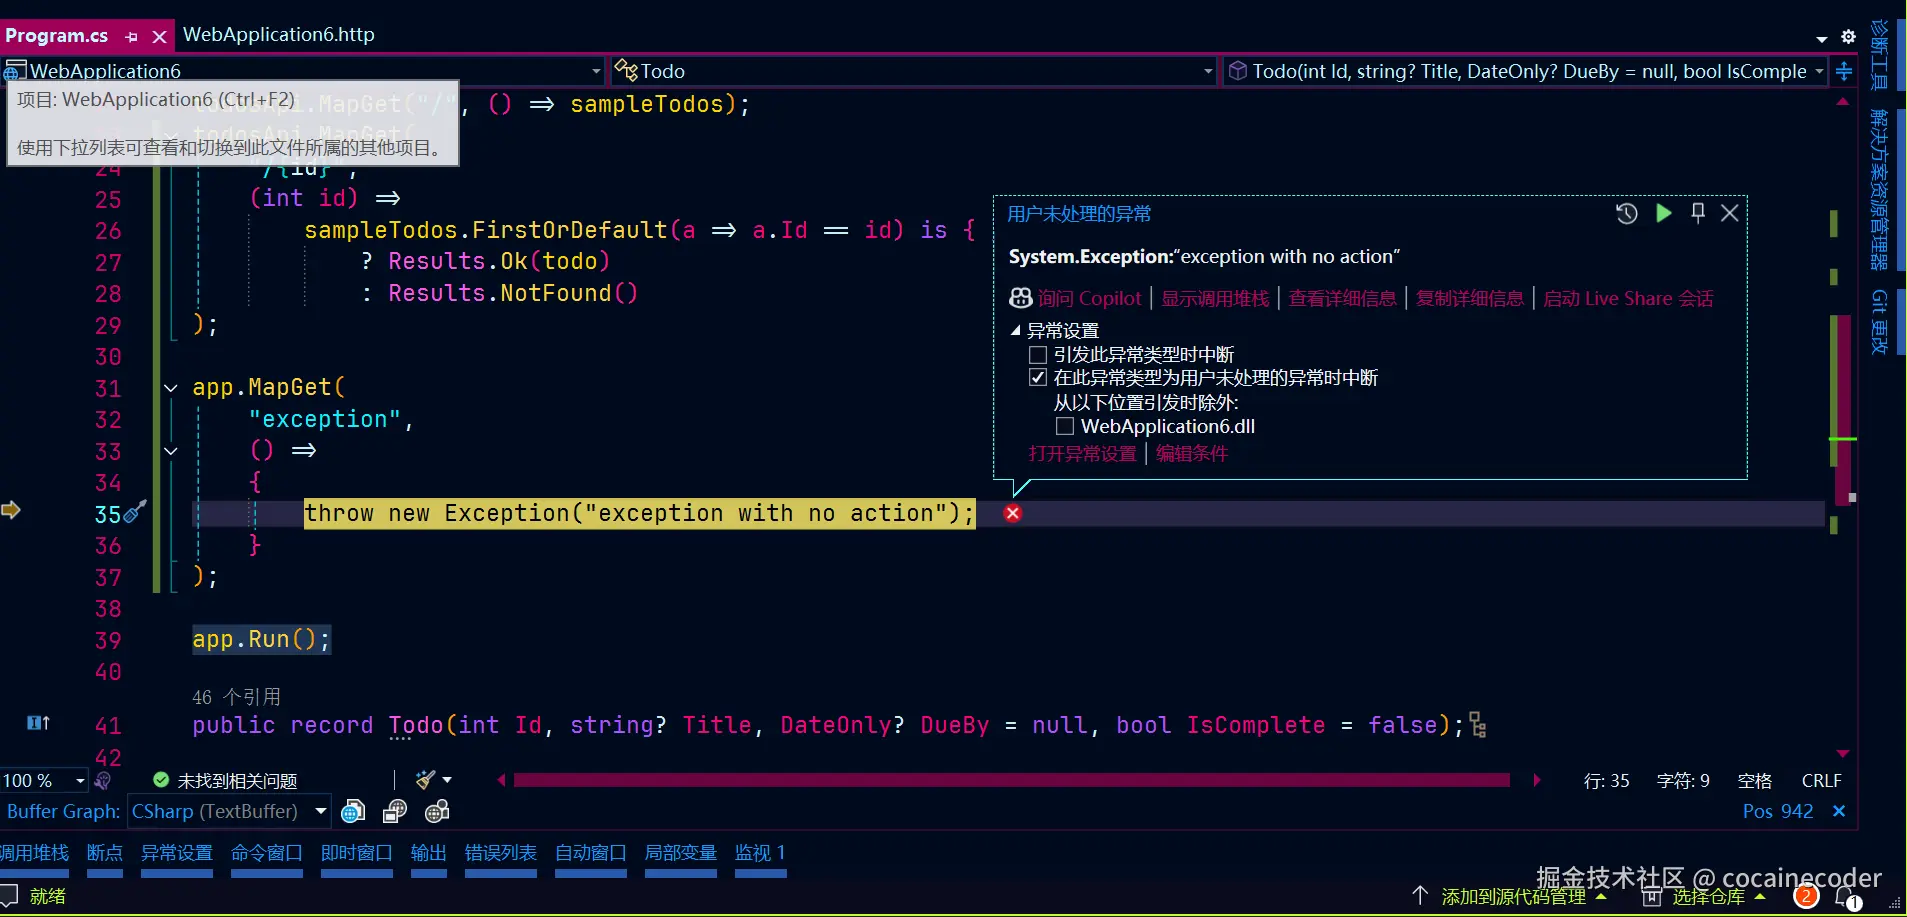Click the 启动 Live Share 会话 link
Screen dimensions: 1907x917
pyautogui.click(x=1628, y=299)
